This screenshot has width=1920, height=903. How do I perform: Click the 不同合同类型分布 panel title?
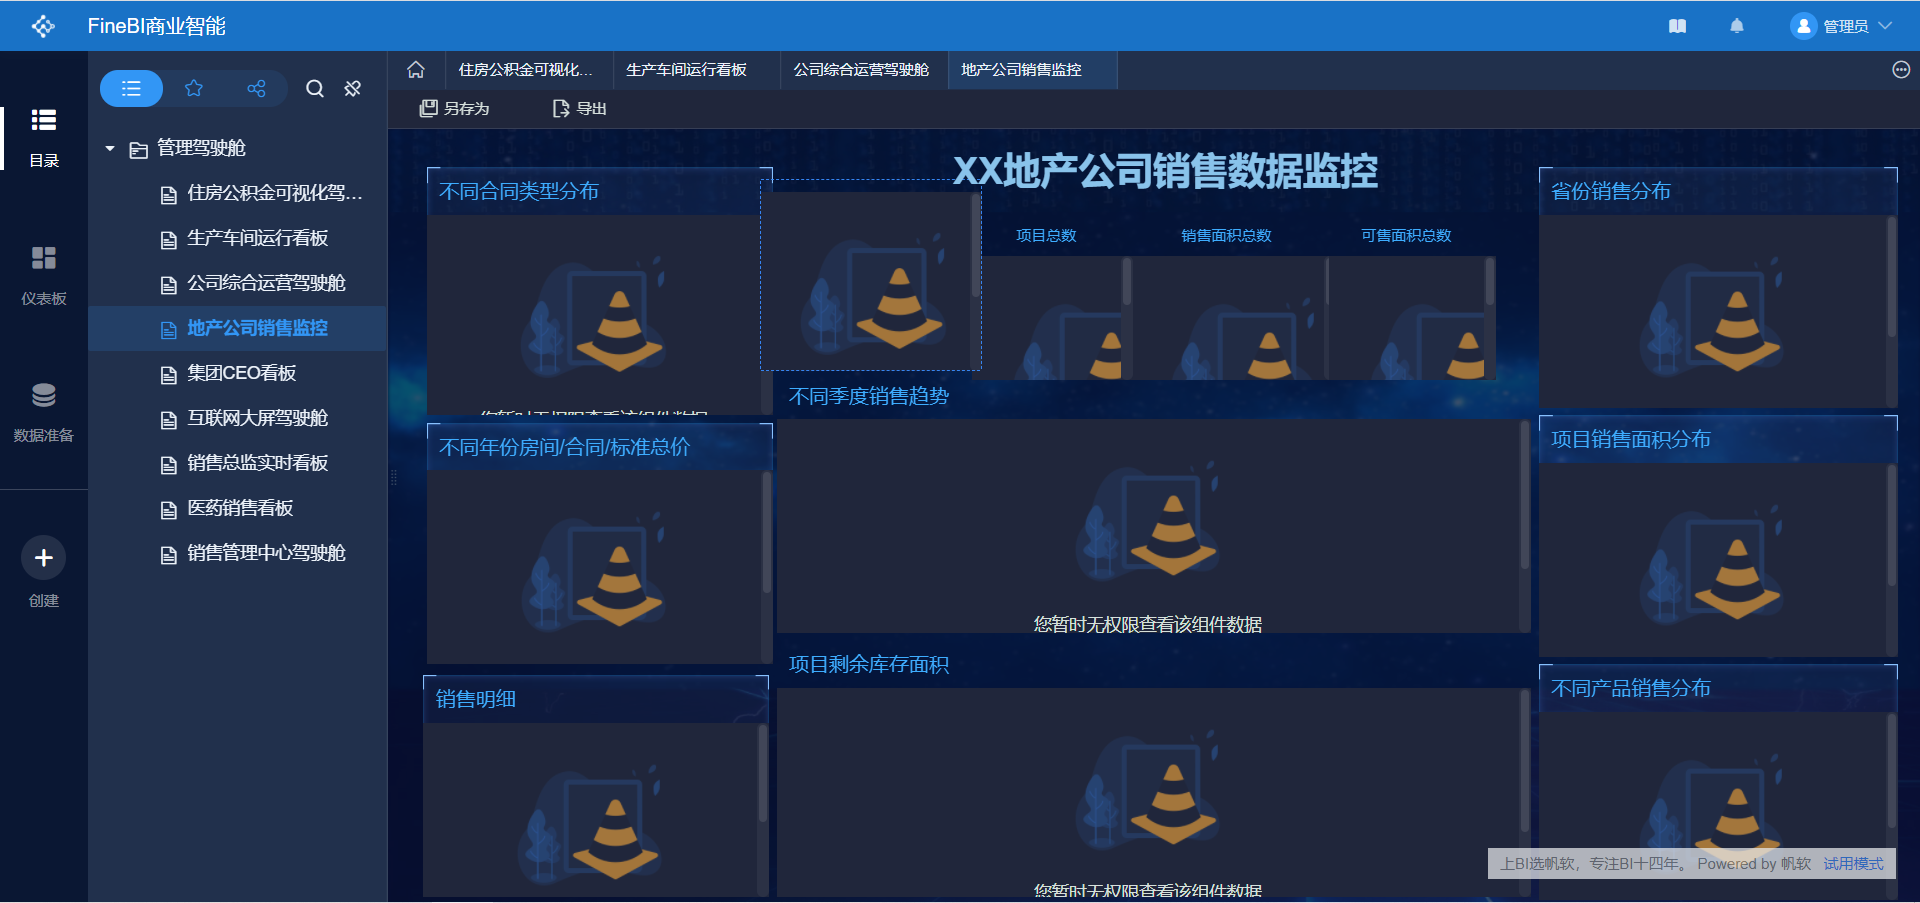pos(518,191)
